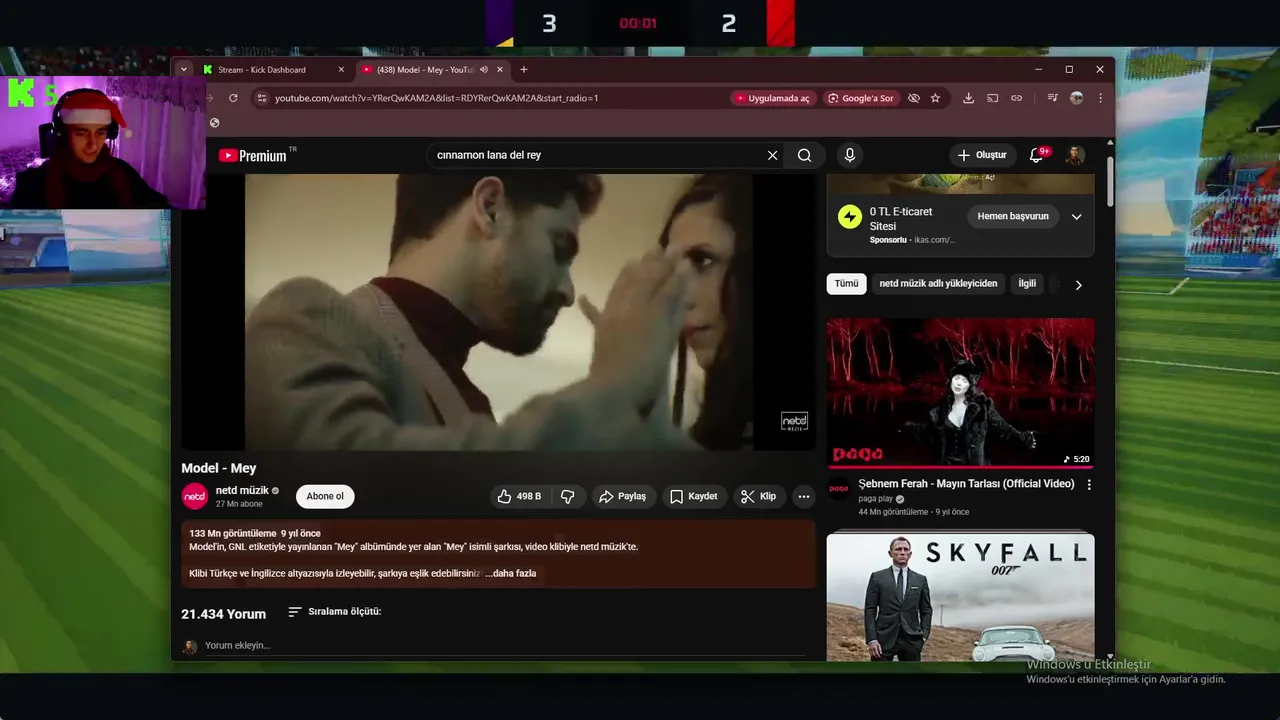1280x720 pixels.
Task: Open options menu for Mayın Tarlası video
Action: [x=1089, y=485]
